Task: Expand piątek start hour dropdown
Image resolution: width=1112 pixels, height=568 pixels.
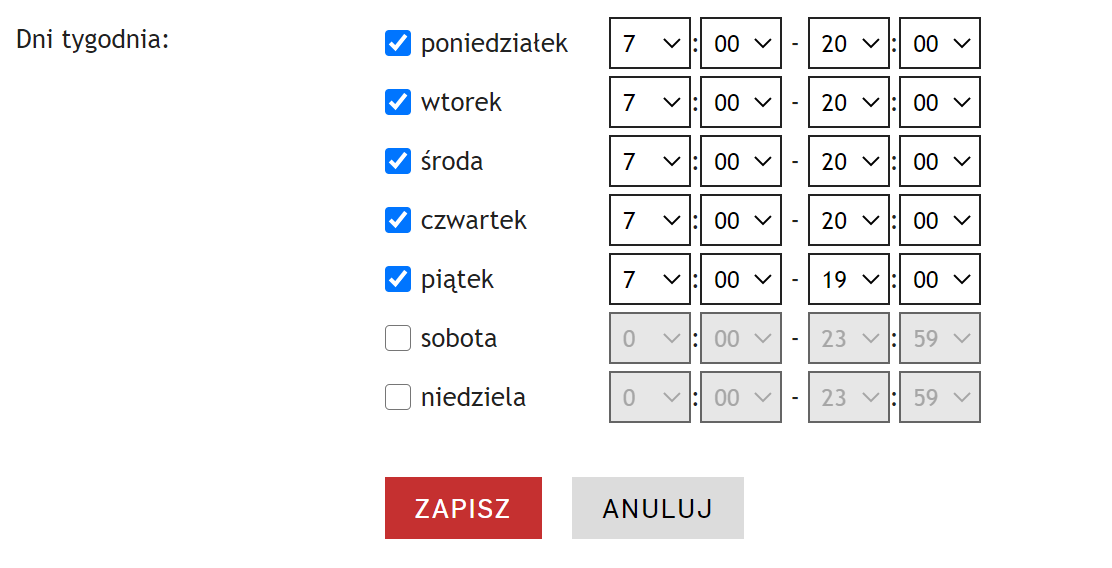Action: click(649, 279)
